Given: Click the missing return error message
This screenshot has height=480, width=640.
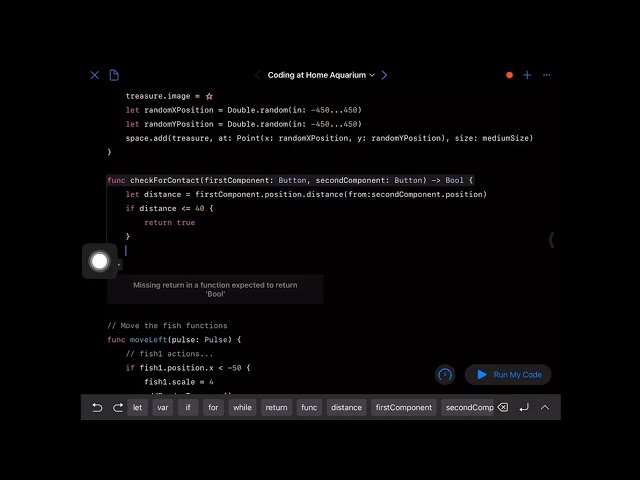Looking at the screenshot, I should pos(215,289).
